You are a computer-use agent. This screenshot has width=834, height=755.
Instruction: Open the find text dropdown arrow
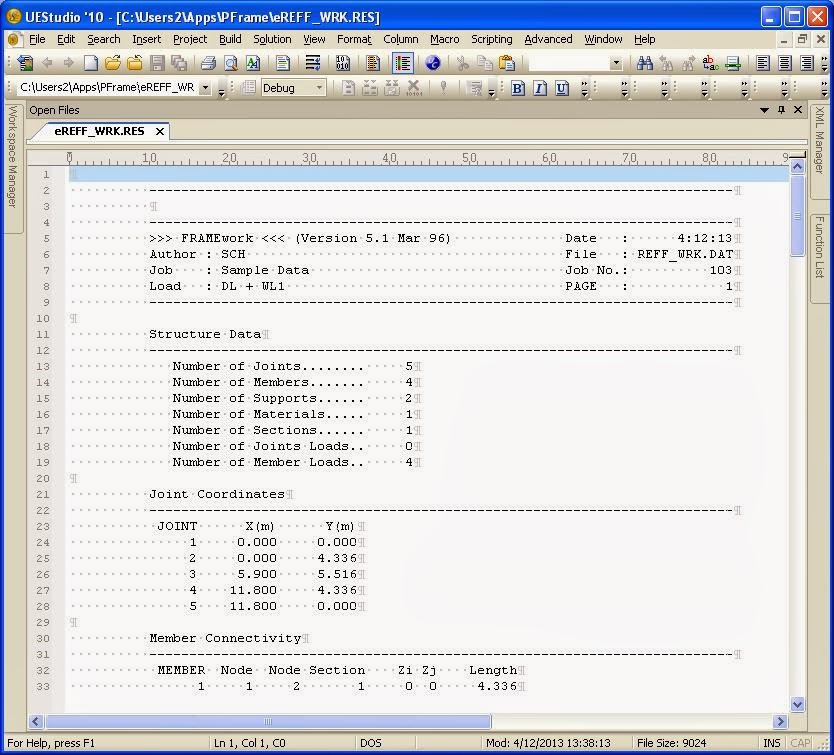tap(616, 63)
